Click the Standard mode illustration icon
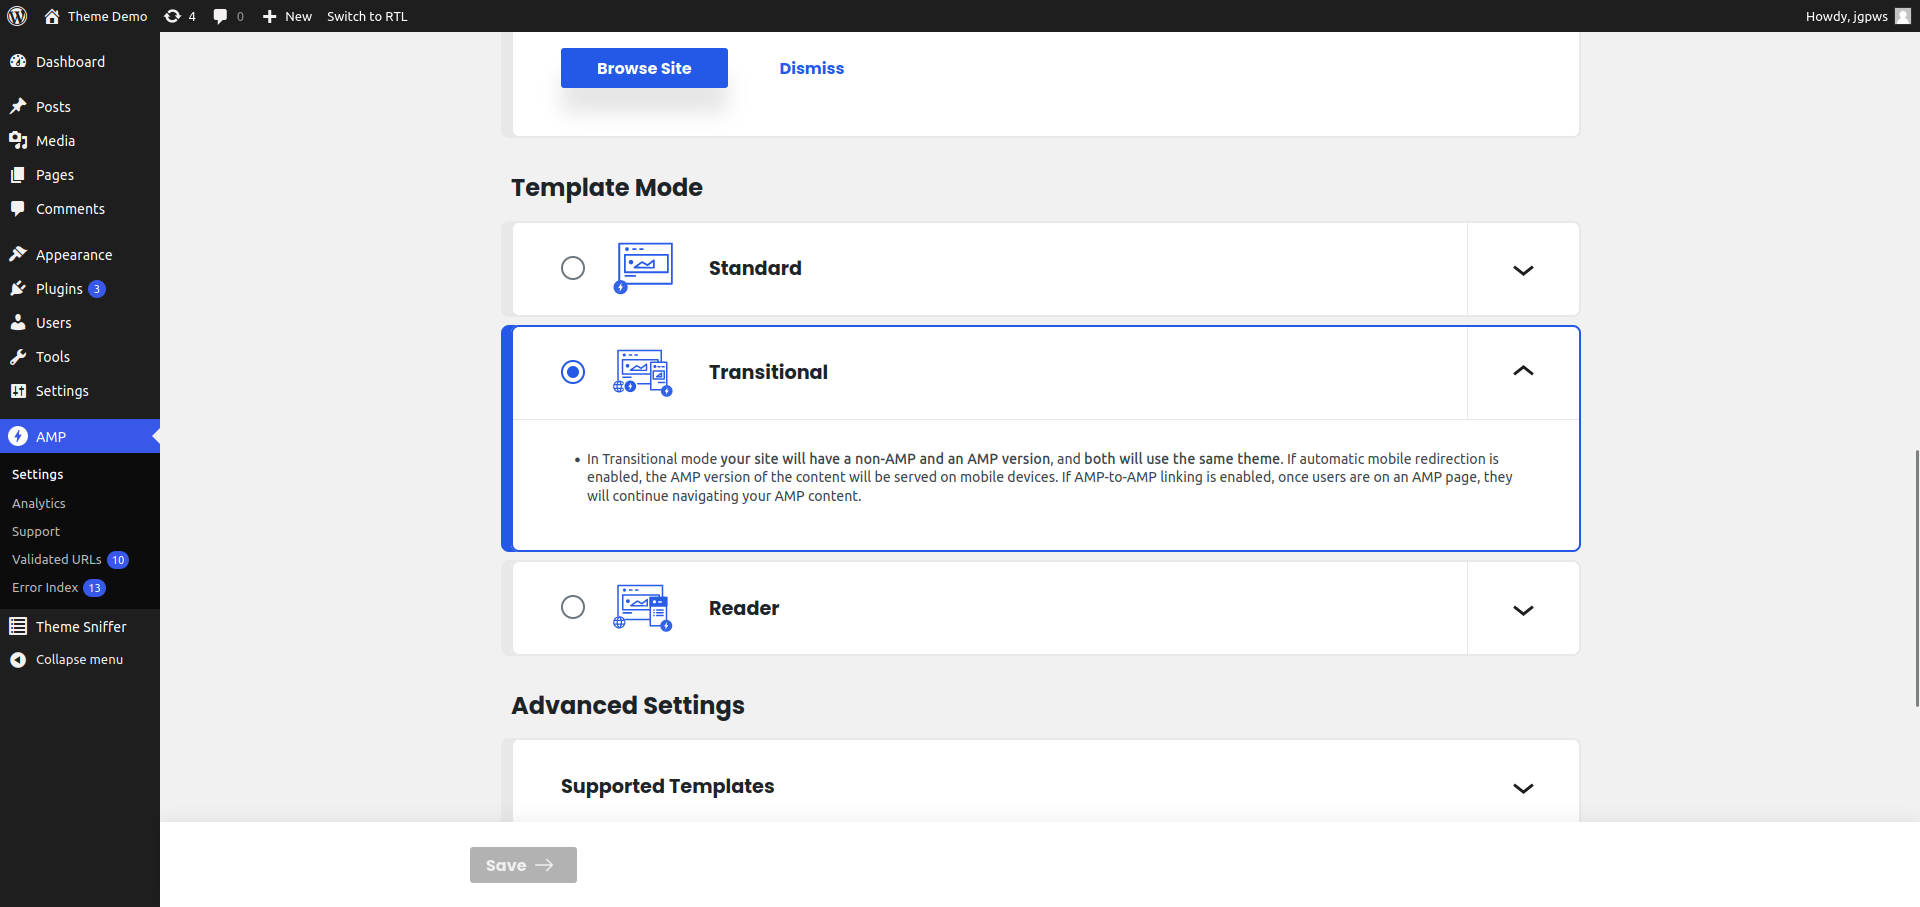1920x907 pixels. [x=643, y=267]
